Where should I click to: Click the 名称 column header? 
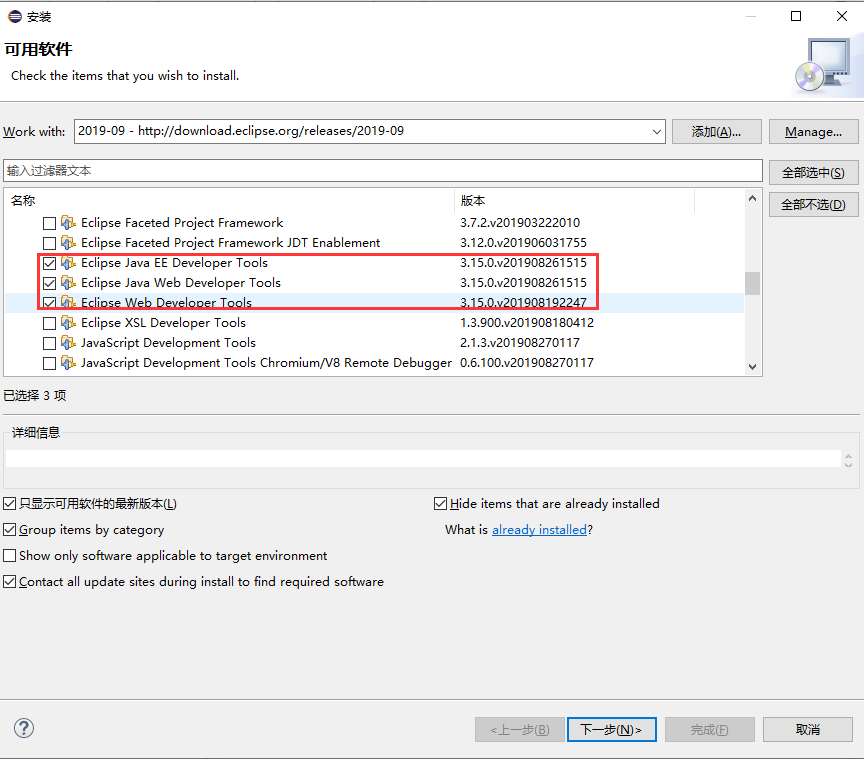click(230, 201)
